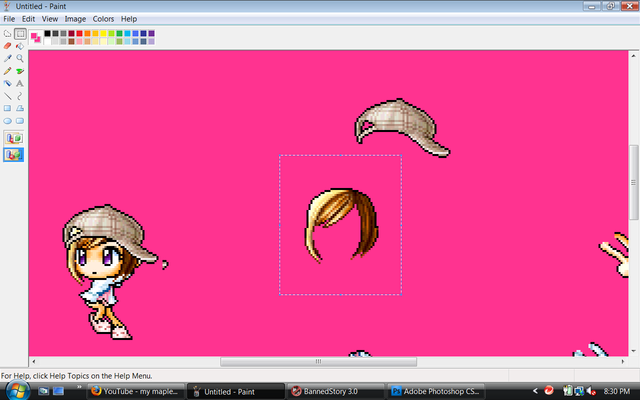Pick the black color swatch
The width and height of the screenshot is (640, 400).
48,33
